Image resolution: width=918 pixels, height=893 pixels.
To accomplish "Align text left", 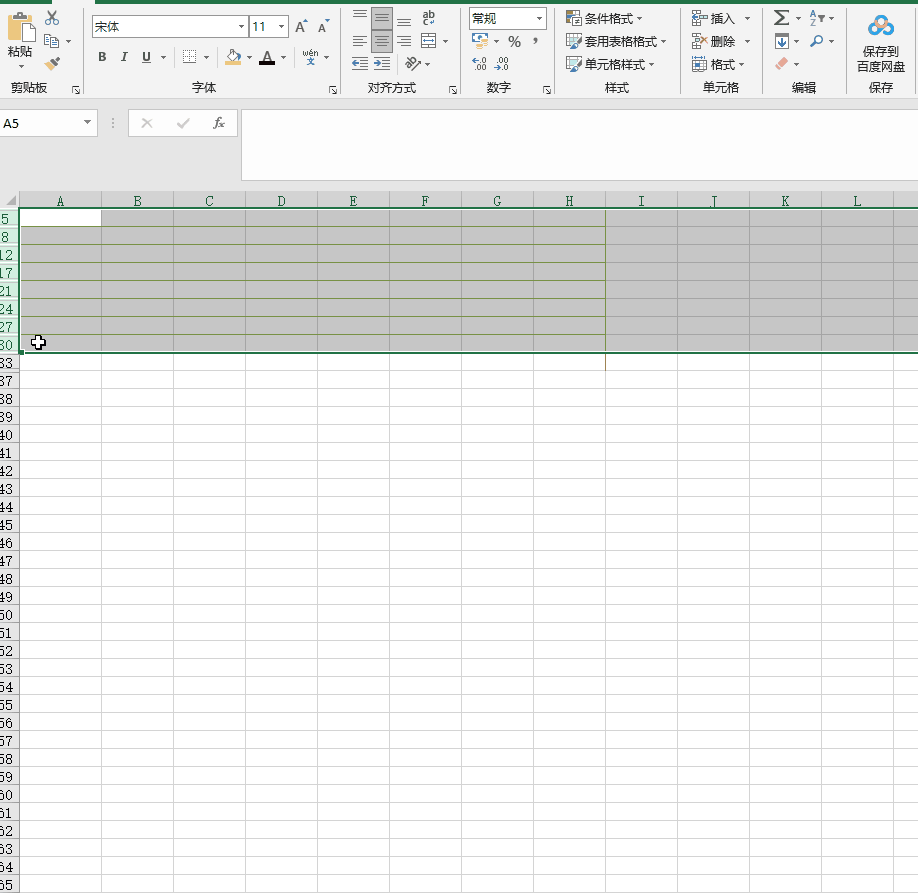I will click(359, 41).
